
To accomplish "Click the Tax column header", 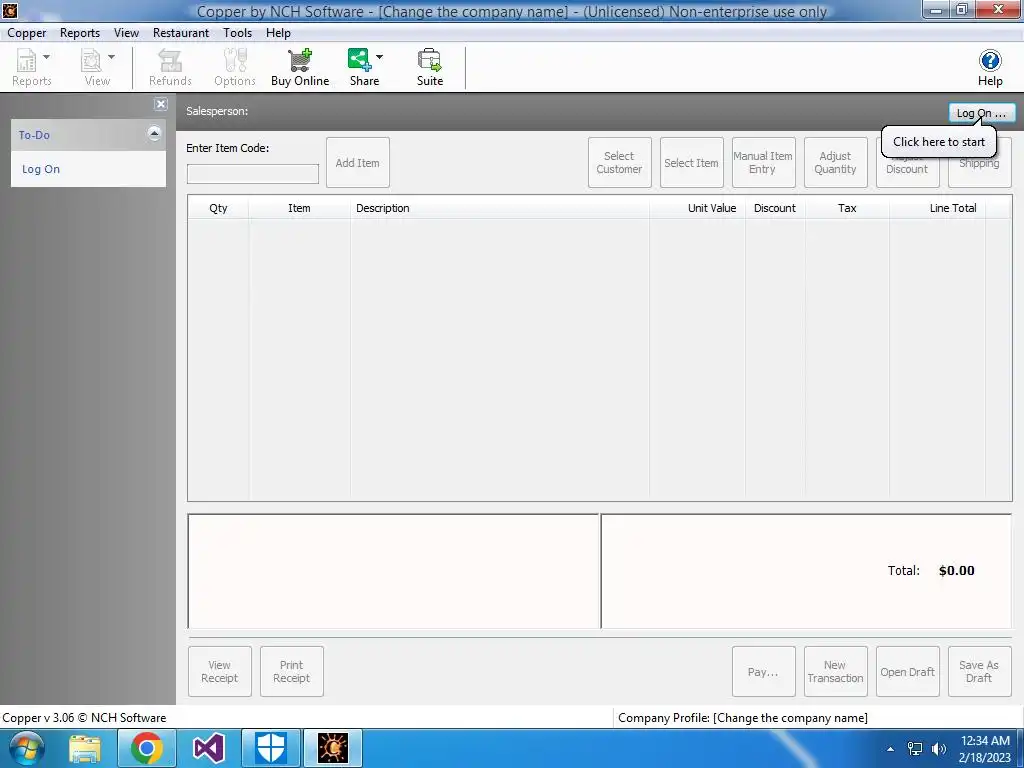I will click(x=847, y=208).
